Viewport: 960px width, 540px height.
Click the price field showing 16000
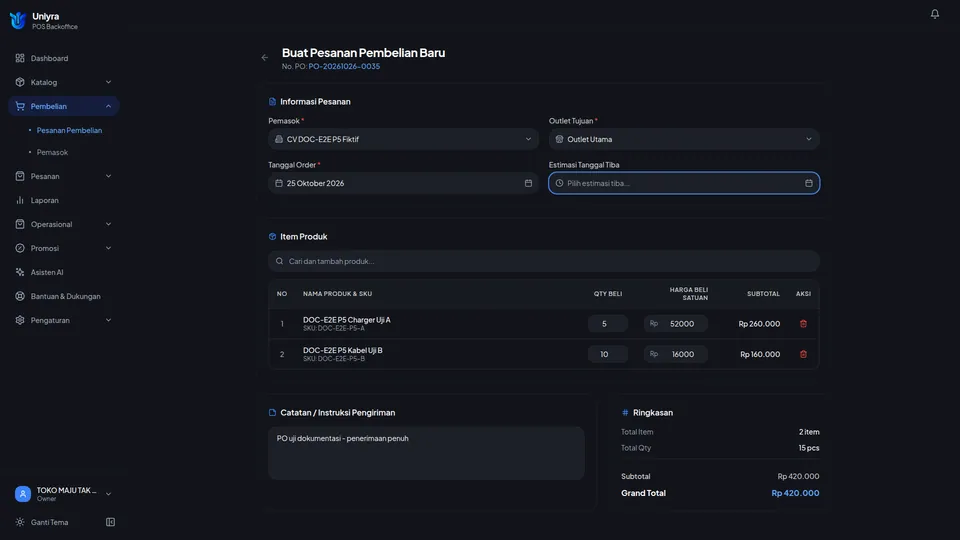[675, 354]
